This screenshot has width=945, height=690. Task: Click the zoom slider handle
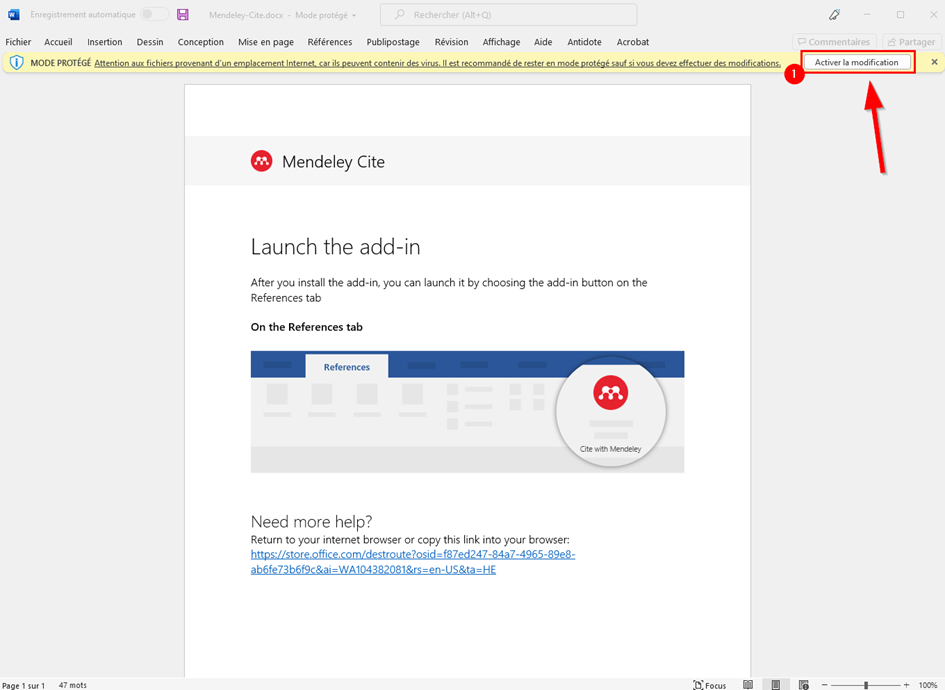click(866, 685)
